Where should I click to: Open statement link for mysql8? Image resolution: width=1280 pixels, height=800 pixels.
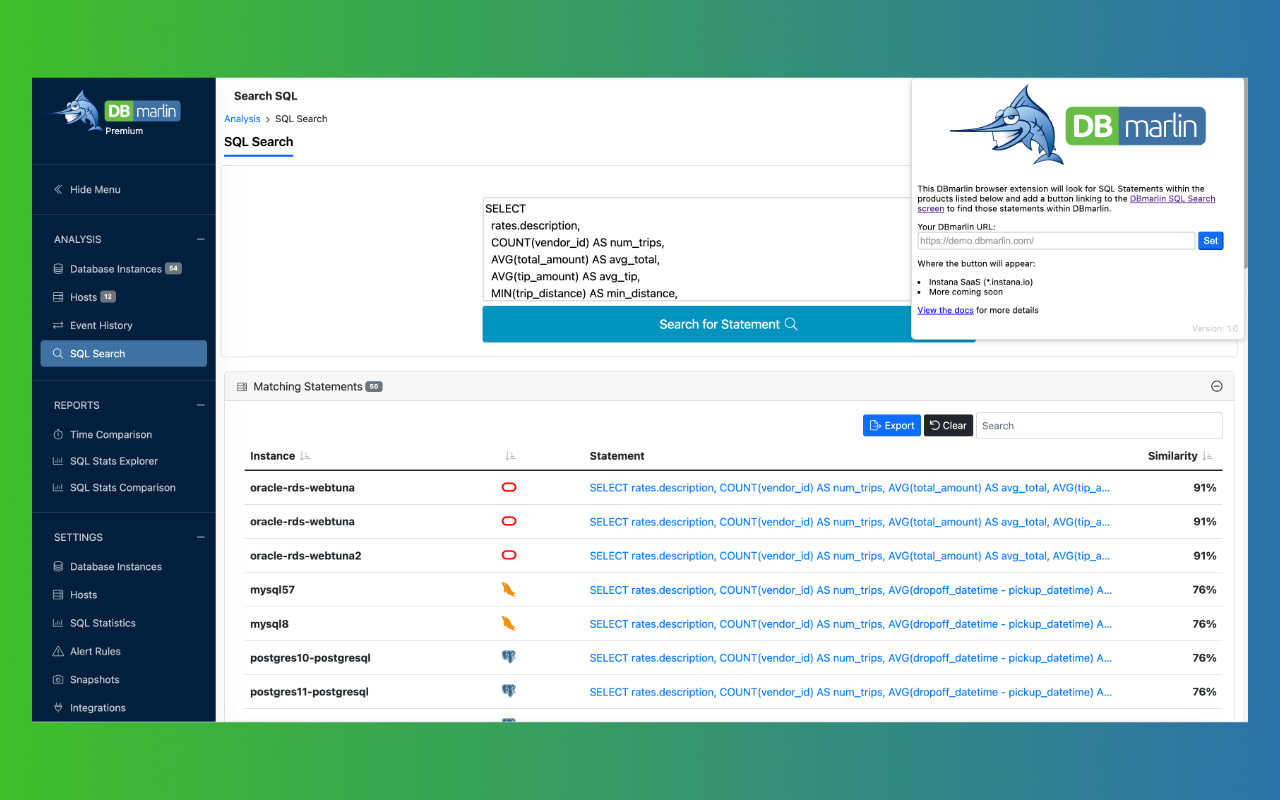point(850,624)
